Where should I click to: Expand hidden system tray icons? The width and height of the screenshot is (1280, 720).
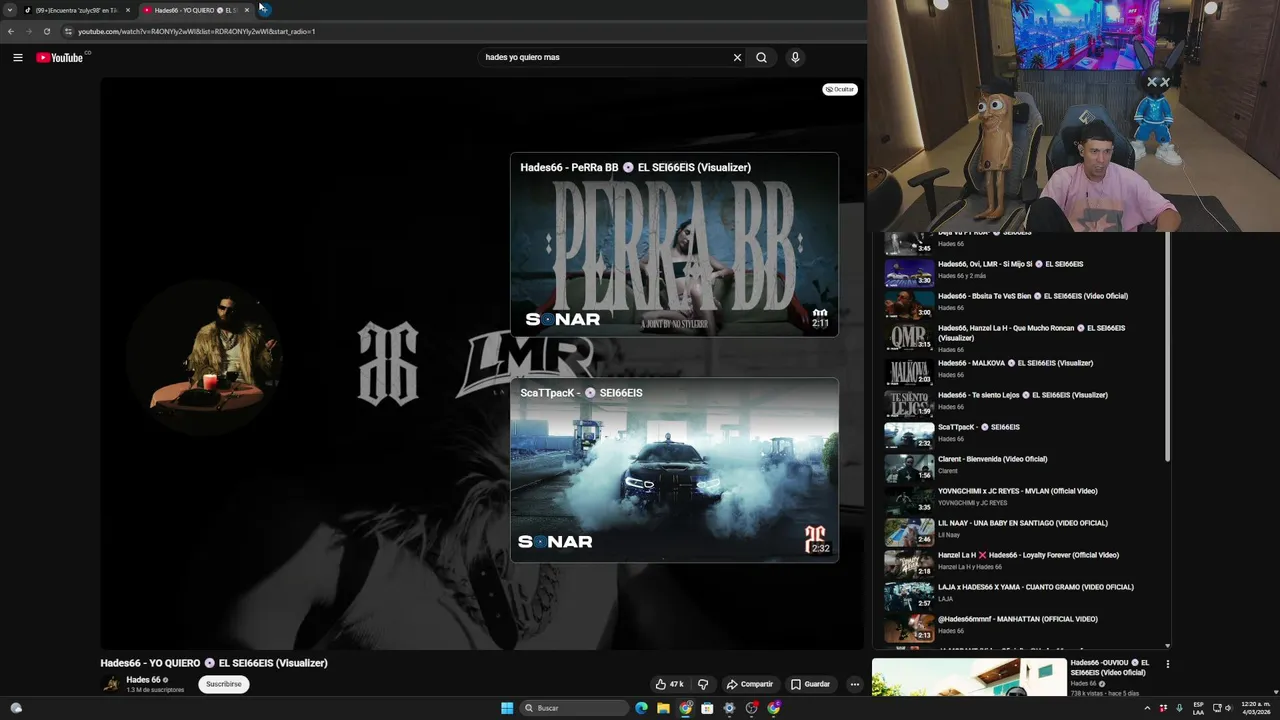tap(1147, 708)
